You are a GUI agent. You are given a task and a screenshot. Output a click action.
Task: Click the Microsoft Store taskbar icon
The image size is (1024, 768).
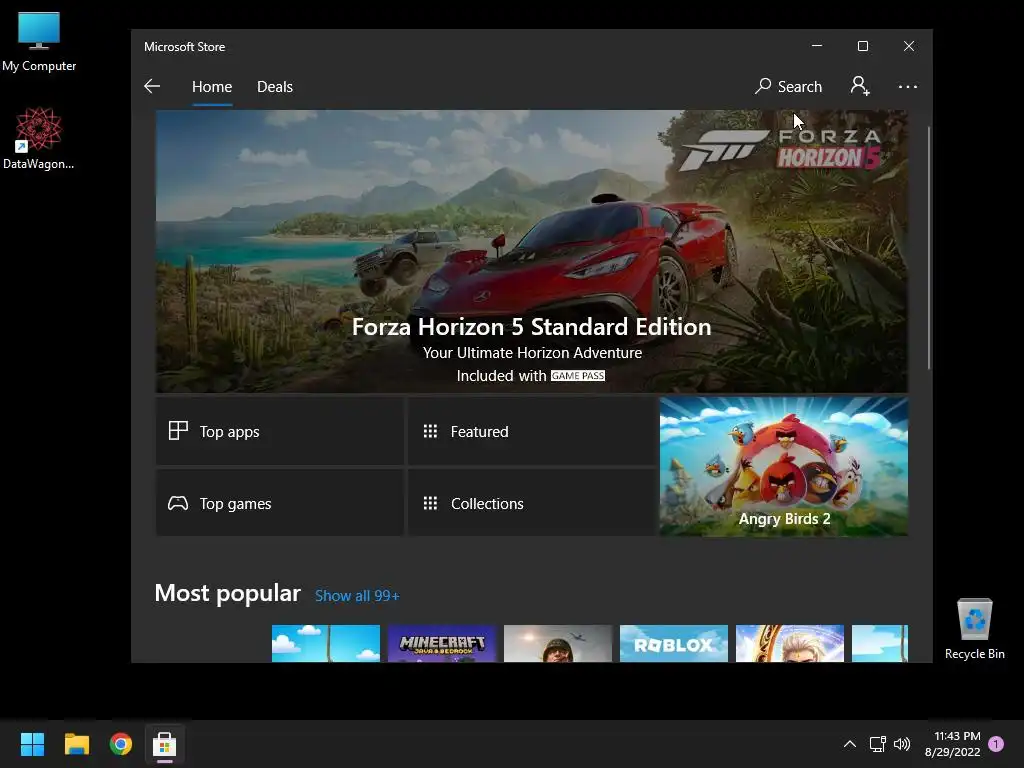pyautogui.click(x=165, y=744)
